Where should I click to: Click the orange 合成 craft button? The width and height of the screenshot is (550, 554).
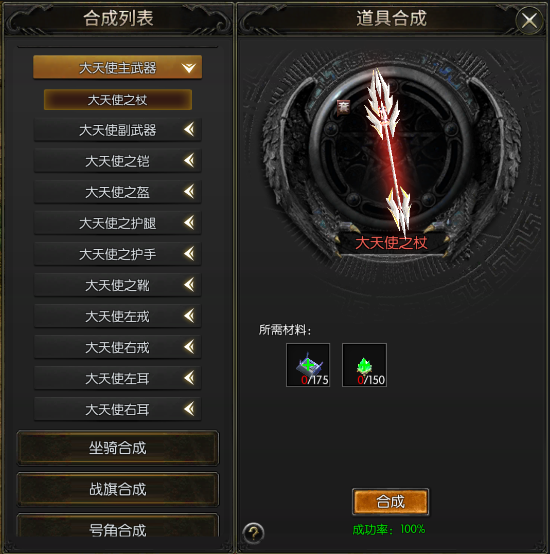[390, 502]
